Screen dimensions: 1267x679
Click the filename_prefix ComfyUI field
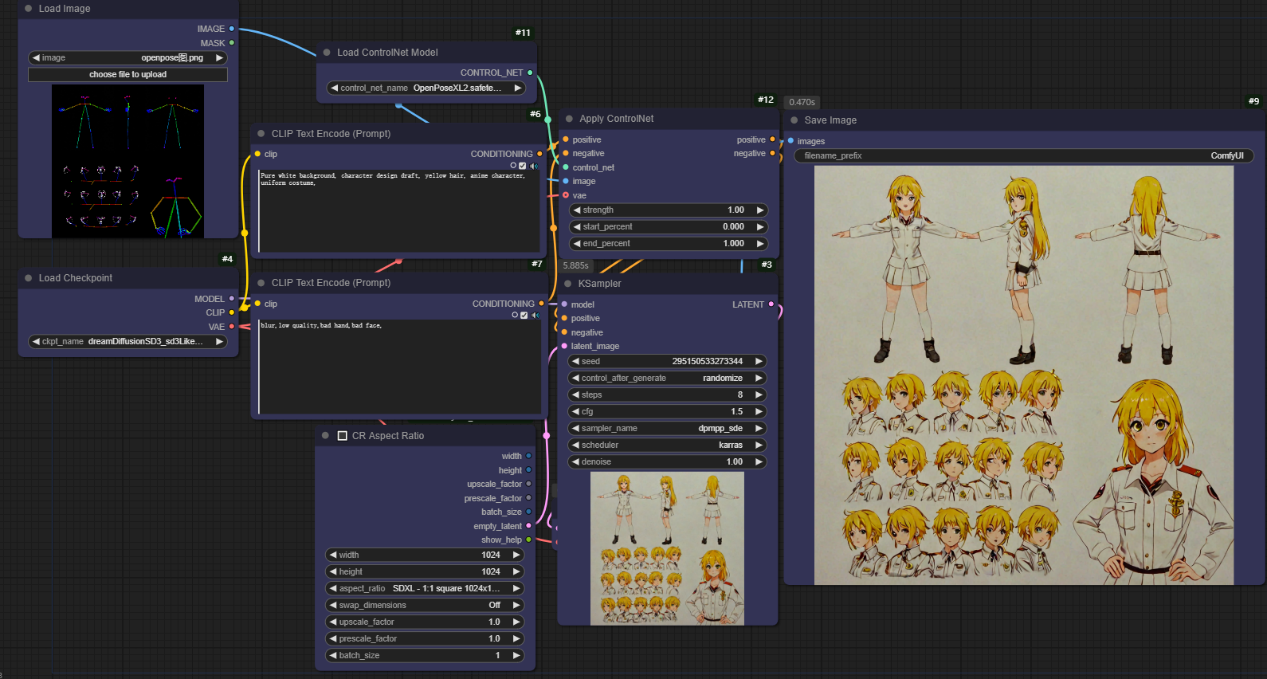point(1023,156)
